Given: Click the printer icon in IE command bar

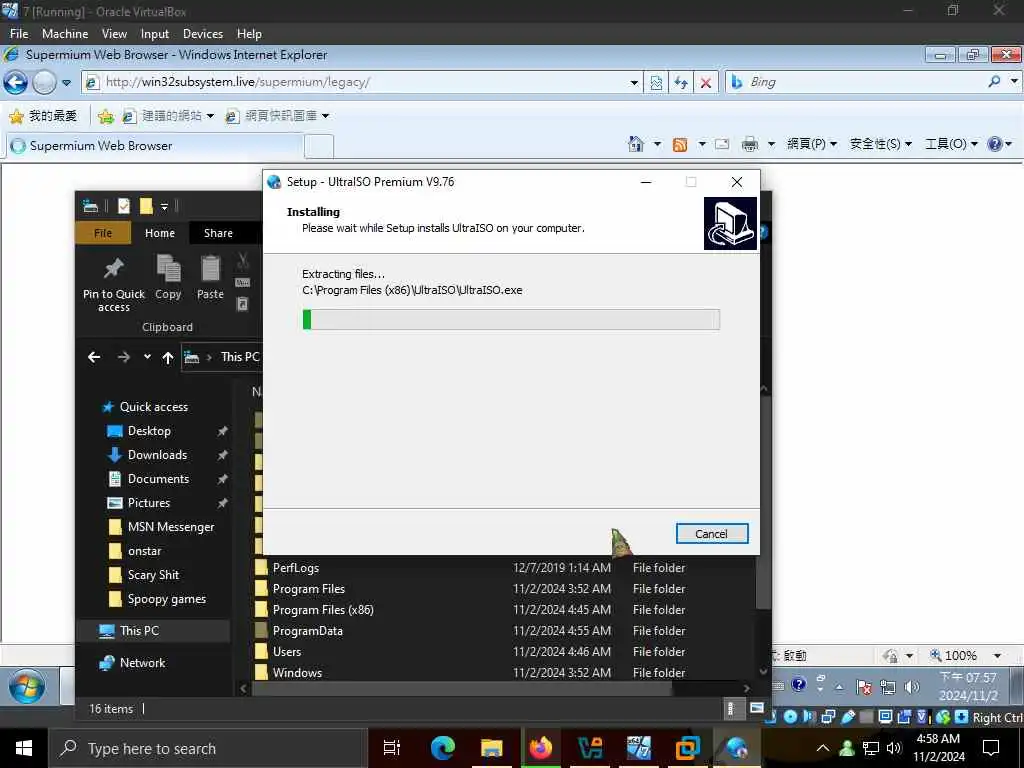Looking at the screenshot, I should point(750,144).
